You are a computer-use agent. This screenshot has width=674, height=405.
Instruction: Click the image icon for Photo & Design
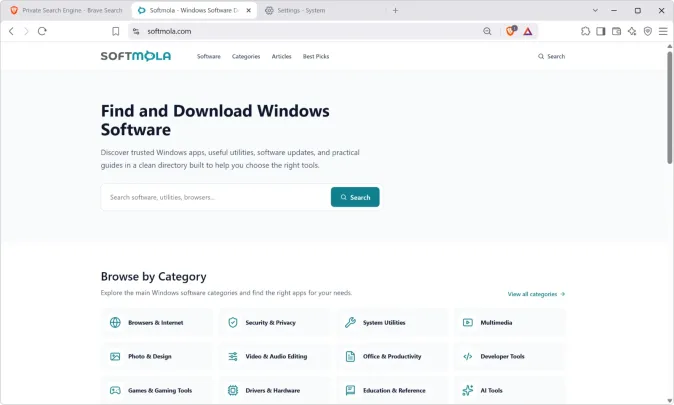coord(115,356)
